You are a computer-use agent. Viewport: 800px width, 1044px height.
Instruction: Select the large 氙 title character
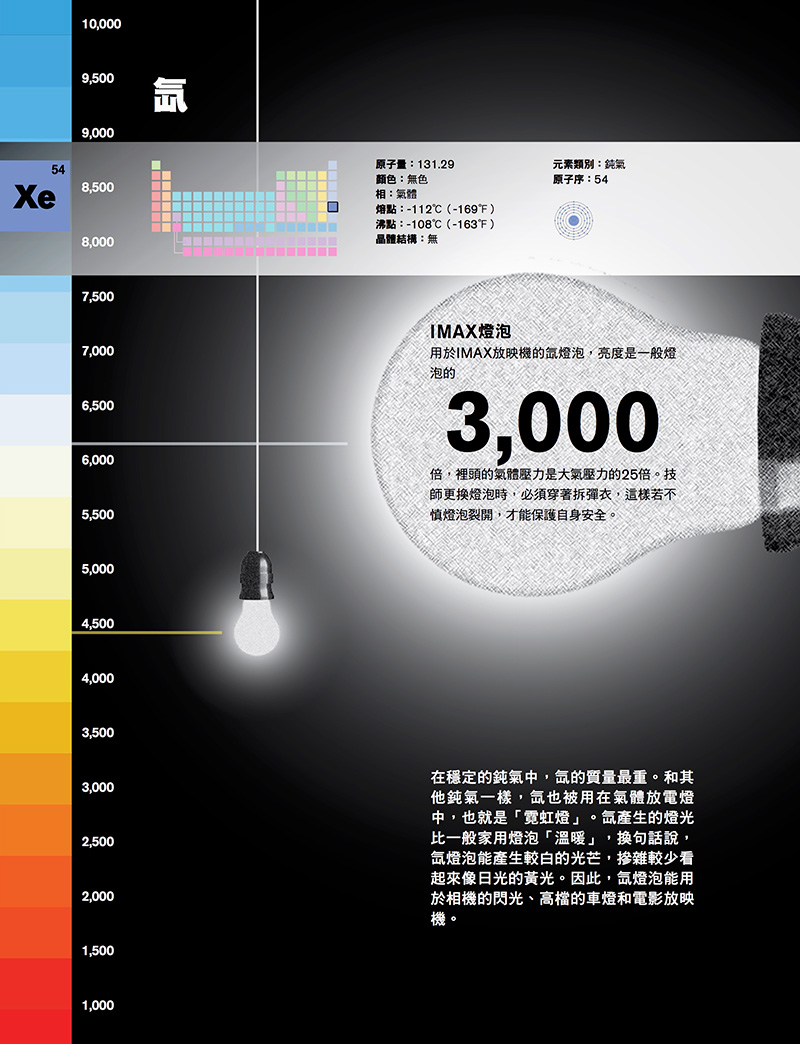coord(171,95)
